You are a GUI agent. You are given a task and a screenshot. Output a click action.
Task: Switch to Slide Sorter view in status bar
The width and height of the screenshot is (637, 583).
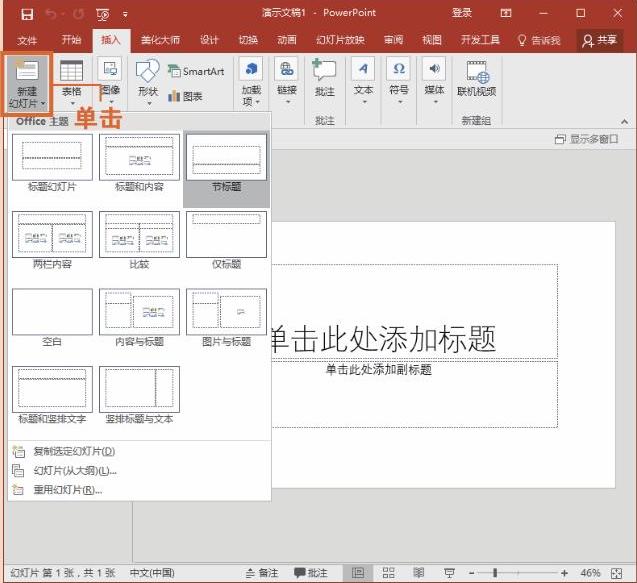388,573
